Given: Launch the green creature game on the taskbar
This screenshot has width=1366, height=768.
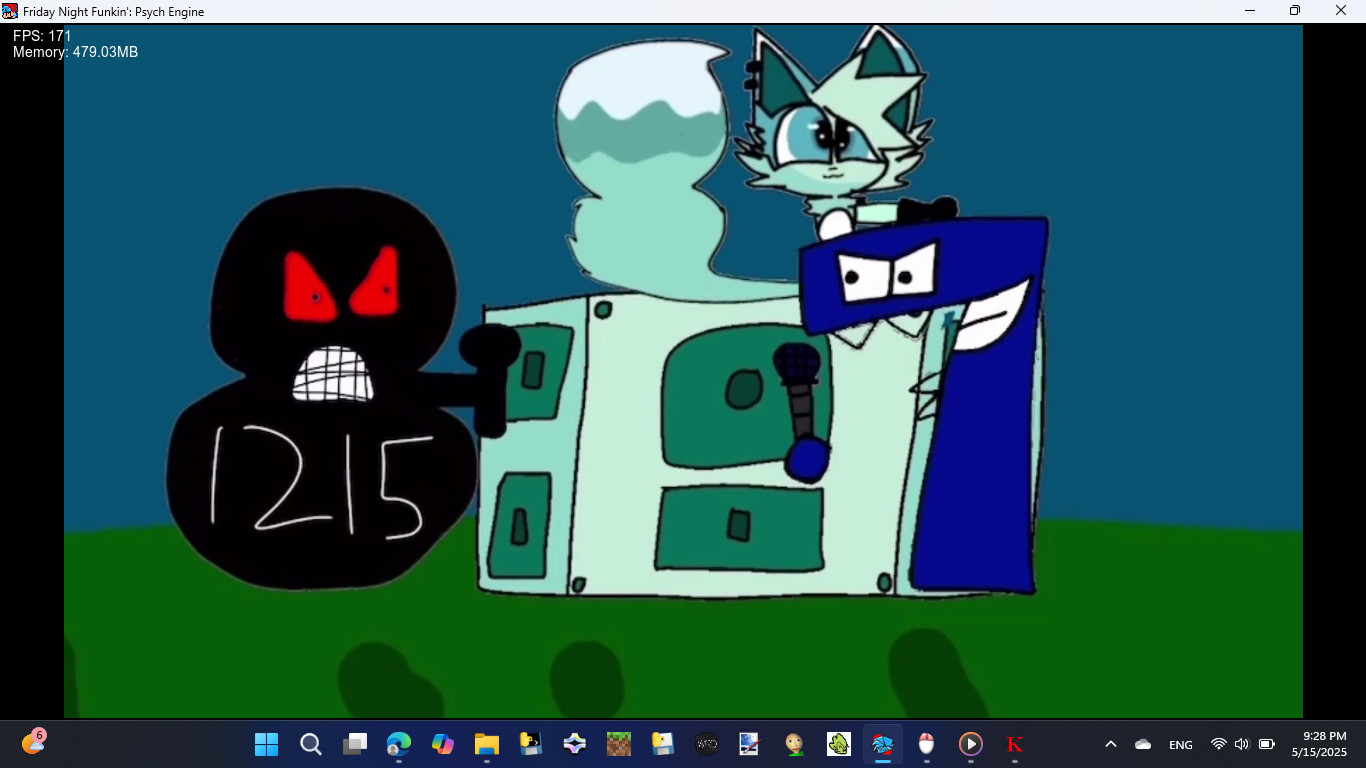Looking at the screenshot, I should [837, 744].
